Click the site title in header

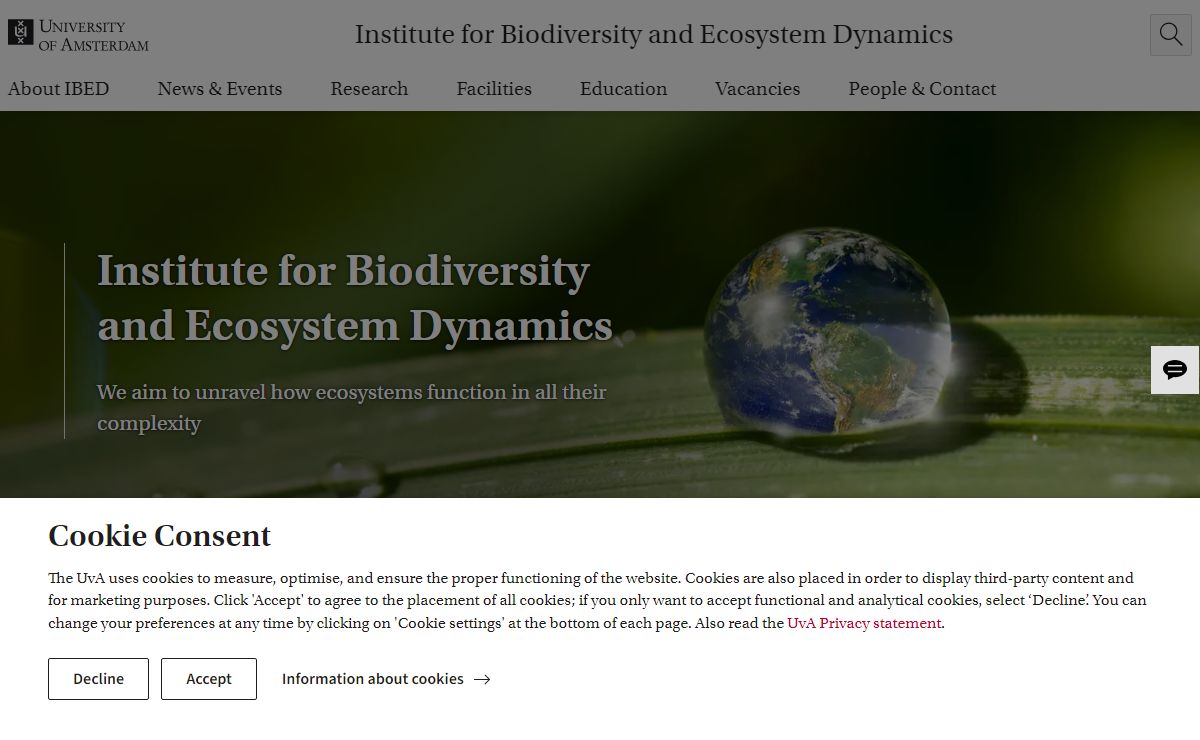point(653,35)
